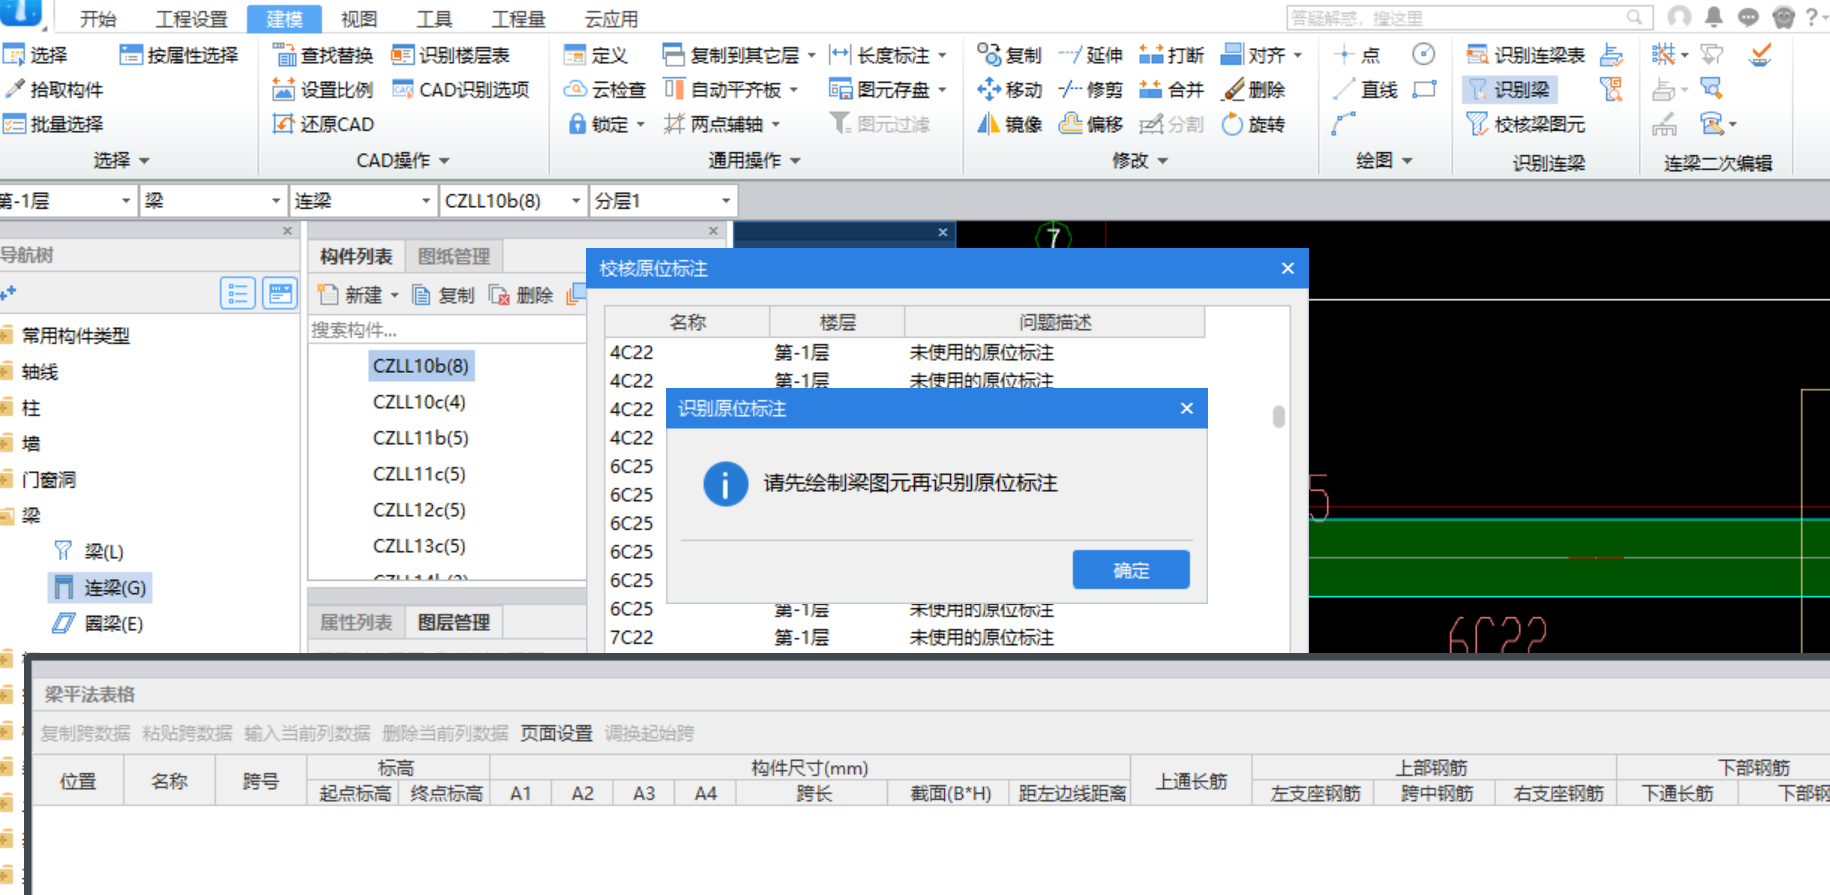
Task: Select 门窗洞 in navigation tree
Action: click(49, 479)
